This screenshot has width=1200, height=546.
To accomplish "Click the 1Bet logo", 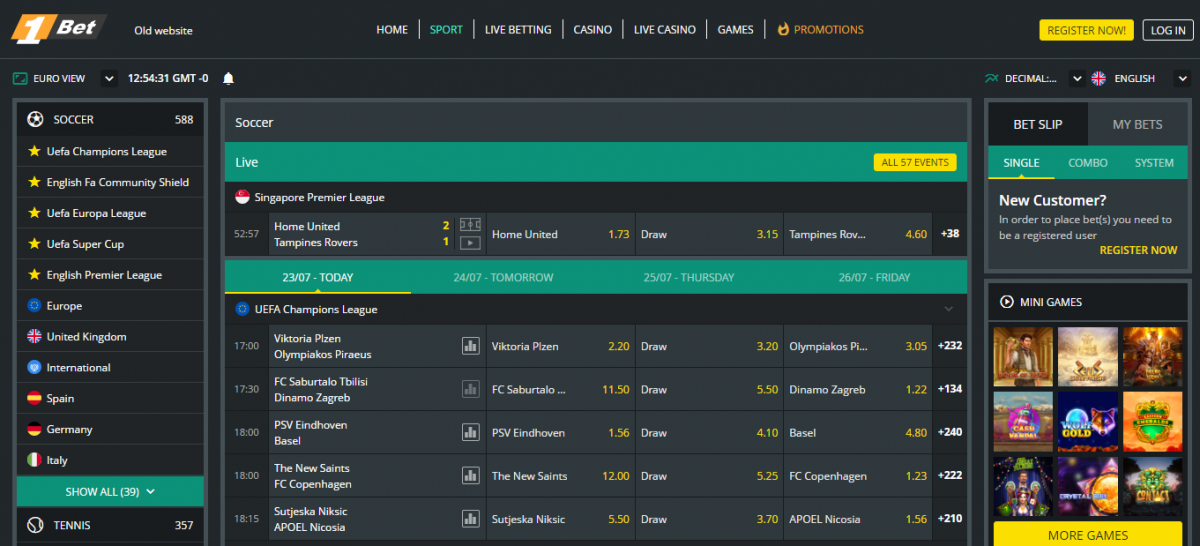I will [x=58, y=29].
